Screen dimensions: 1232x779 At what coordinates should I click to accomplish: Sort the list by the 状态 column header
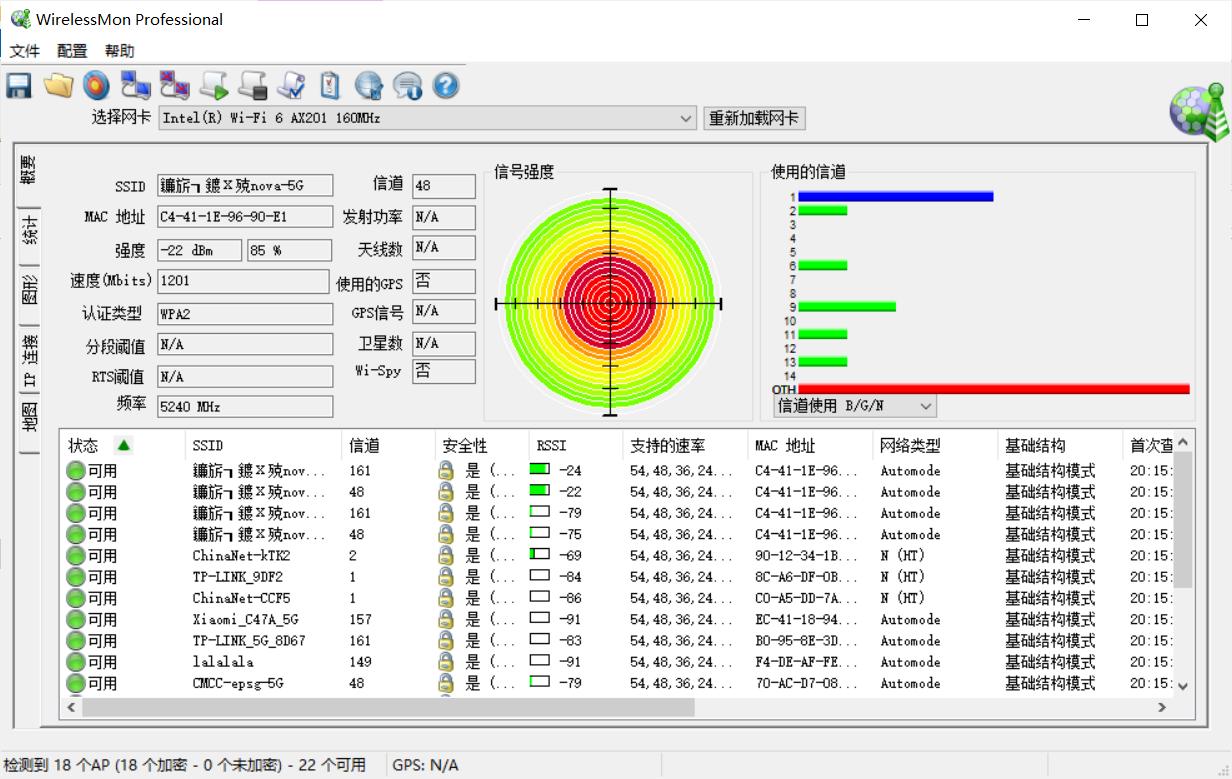[84, 446]
